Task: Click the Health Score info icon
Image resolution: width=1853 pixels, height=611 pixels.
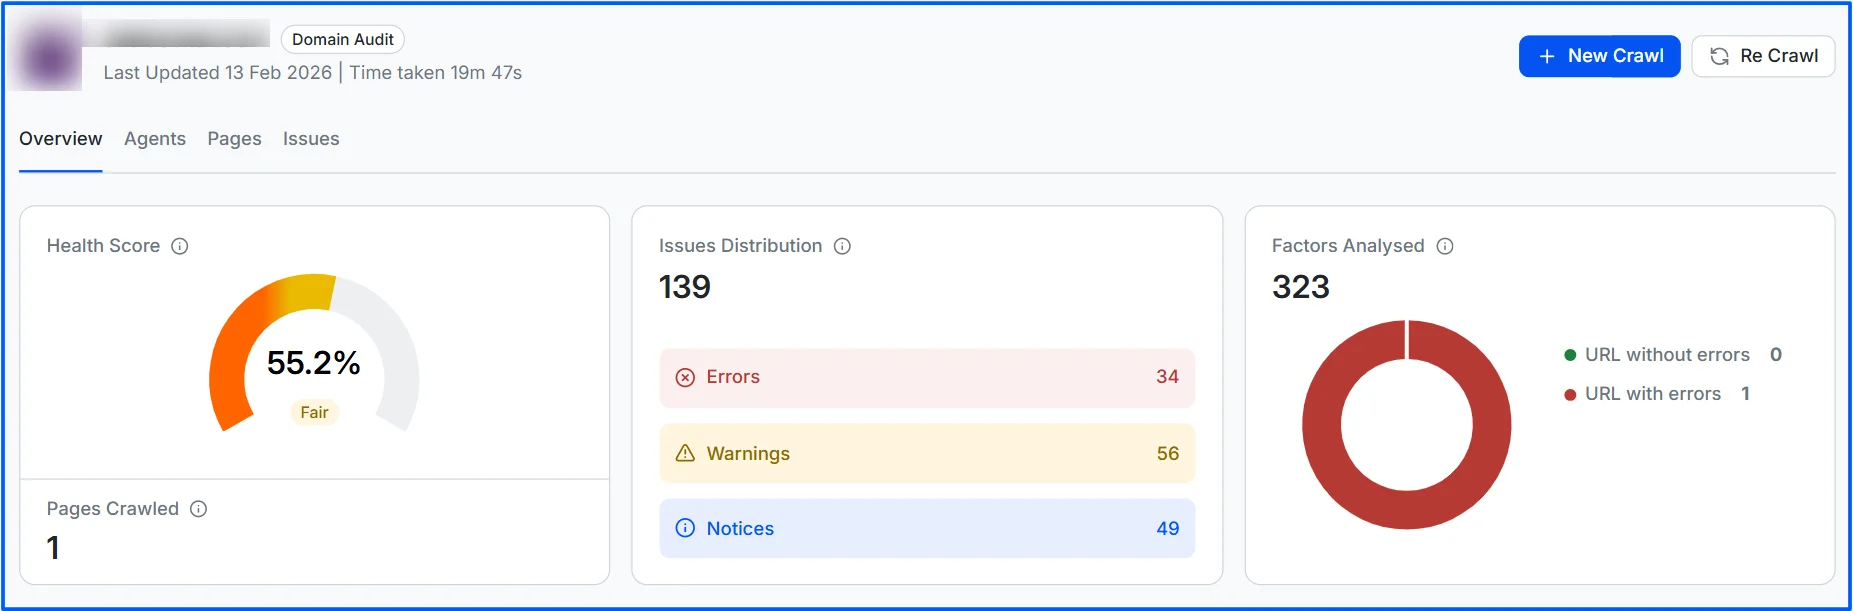Action: [181, 246]
